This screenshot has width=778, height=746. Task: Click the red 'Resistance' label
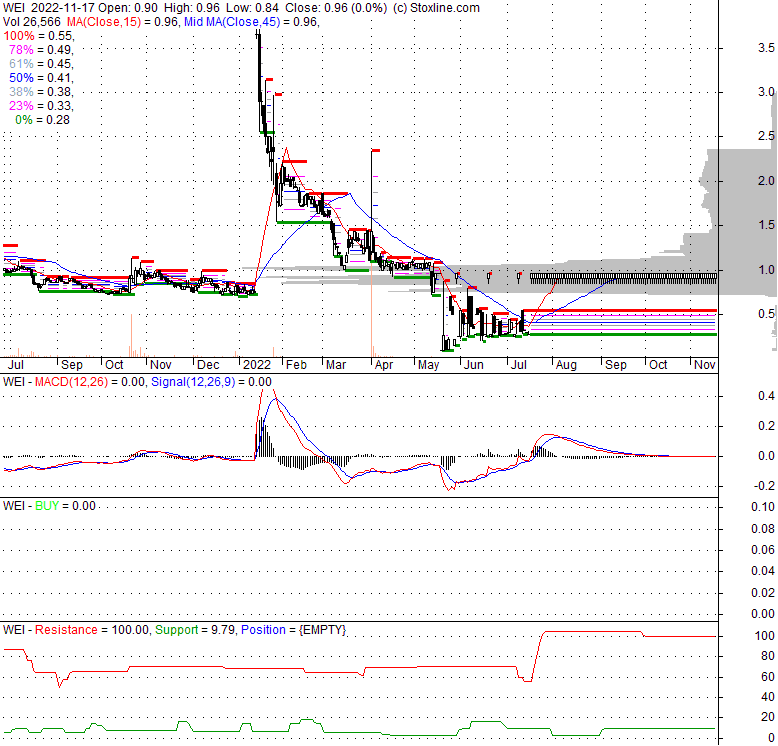tap(66, 630)
